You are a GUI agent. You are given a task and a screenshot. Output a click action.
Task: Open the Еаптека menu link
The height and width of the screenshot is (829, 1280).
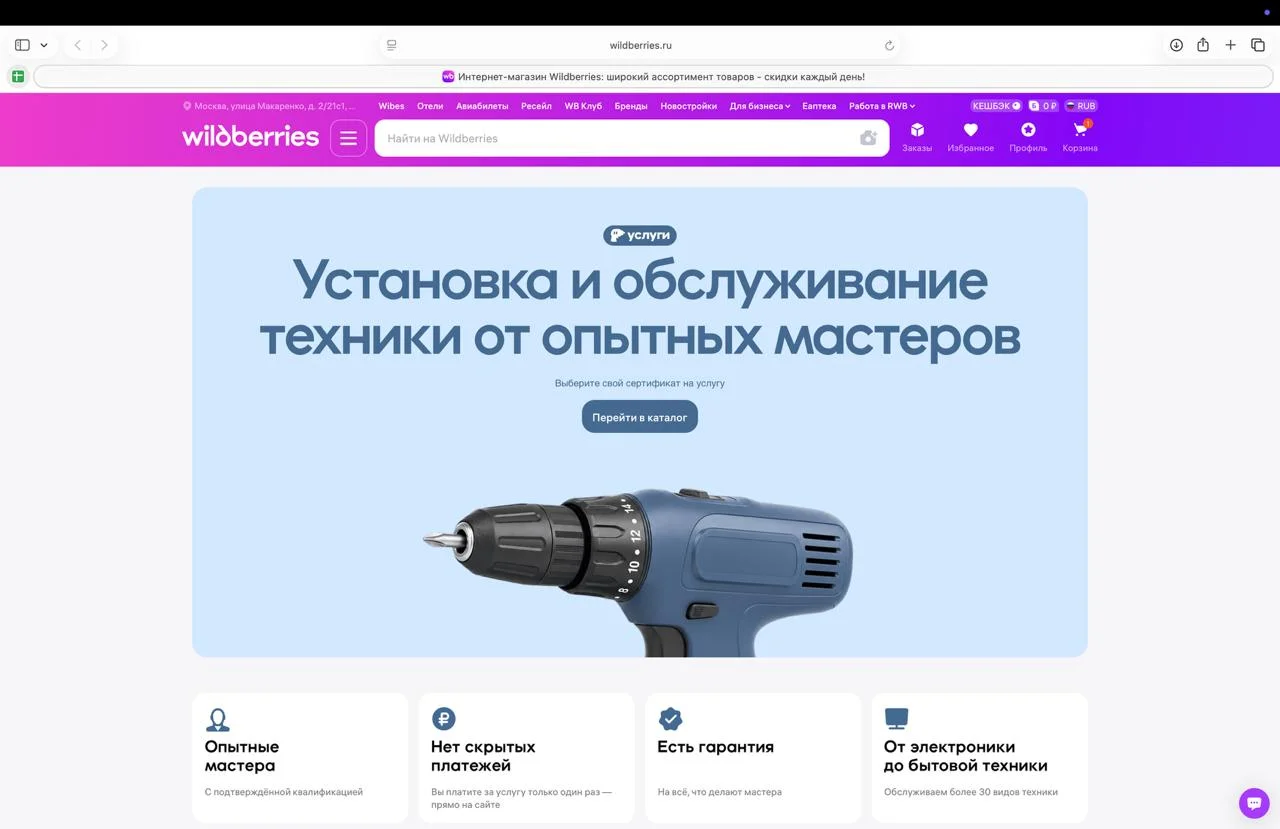pos(819,106)
